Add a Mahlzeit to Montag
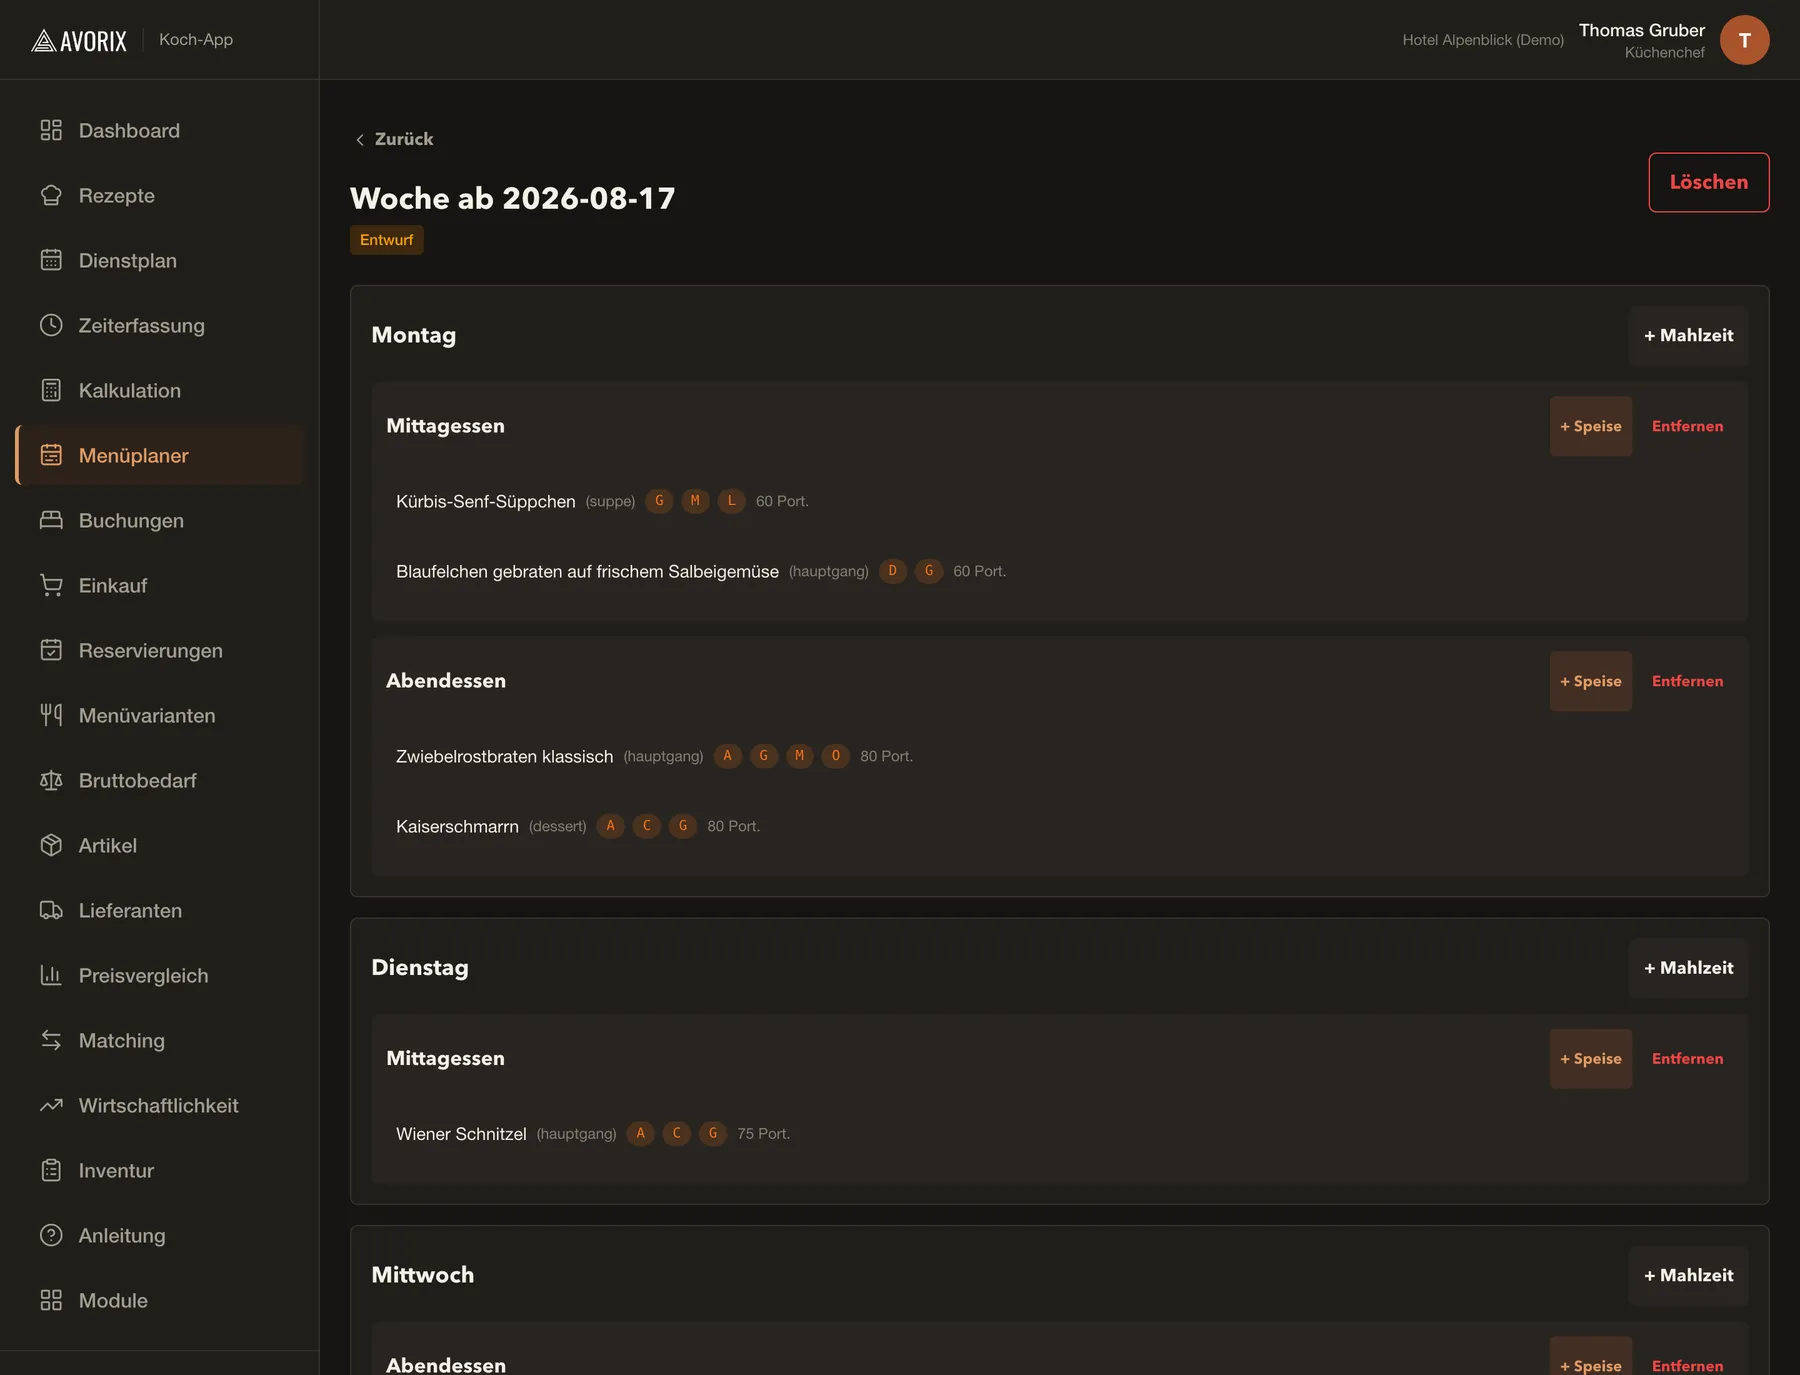Image resolution: width=1800 pixels, height=1375 pixels. point(1689,336)
